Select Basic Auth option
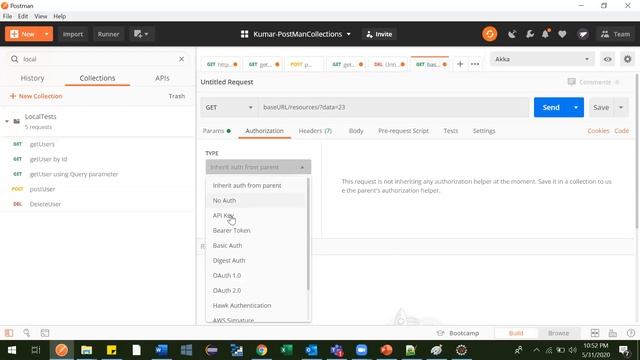The height and width of the screenshot is (360, 640). 257,246
